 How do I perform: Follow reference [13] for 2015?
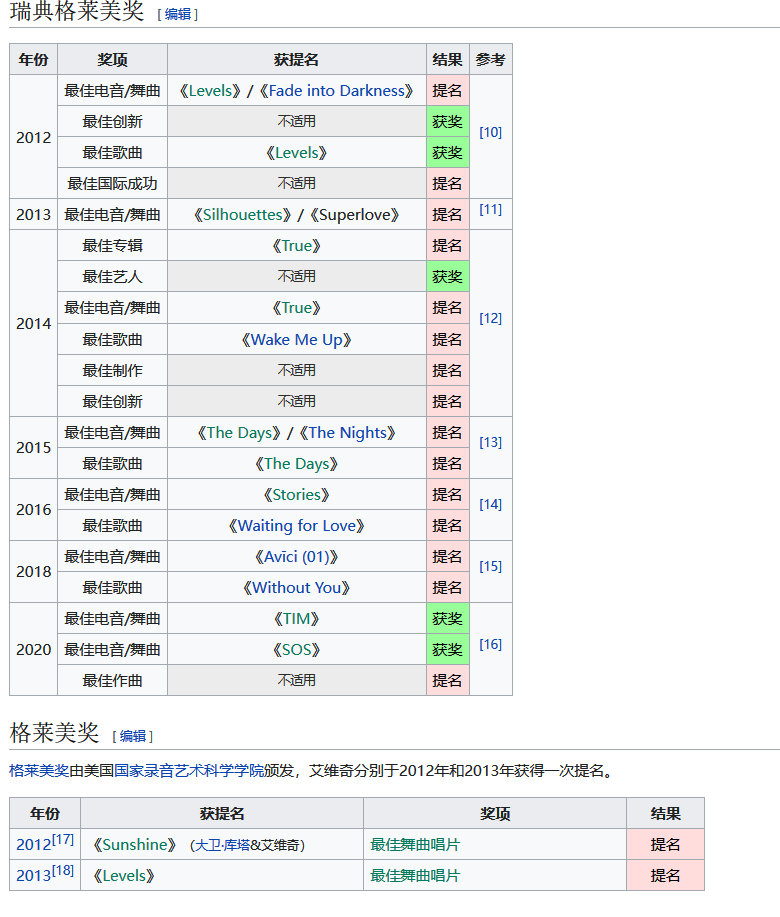(491, 442)
